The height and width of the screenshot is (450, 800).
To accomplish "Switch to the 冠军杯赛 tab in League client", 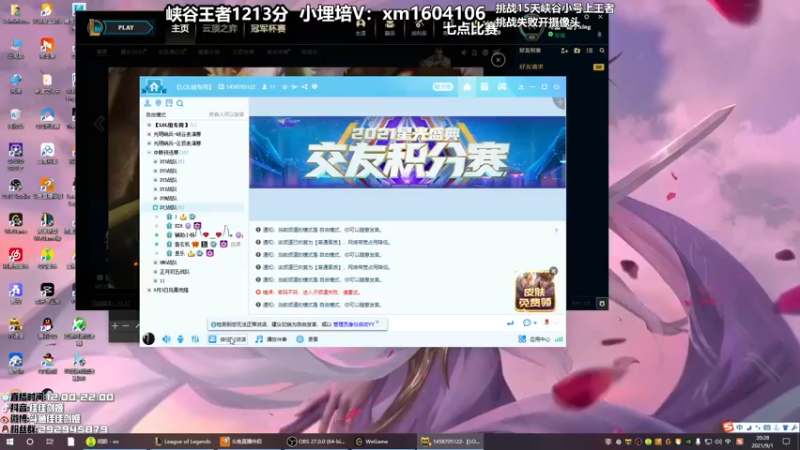I will click(268, 29).
